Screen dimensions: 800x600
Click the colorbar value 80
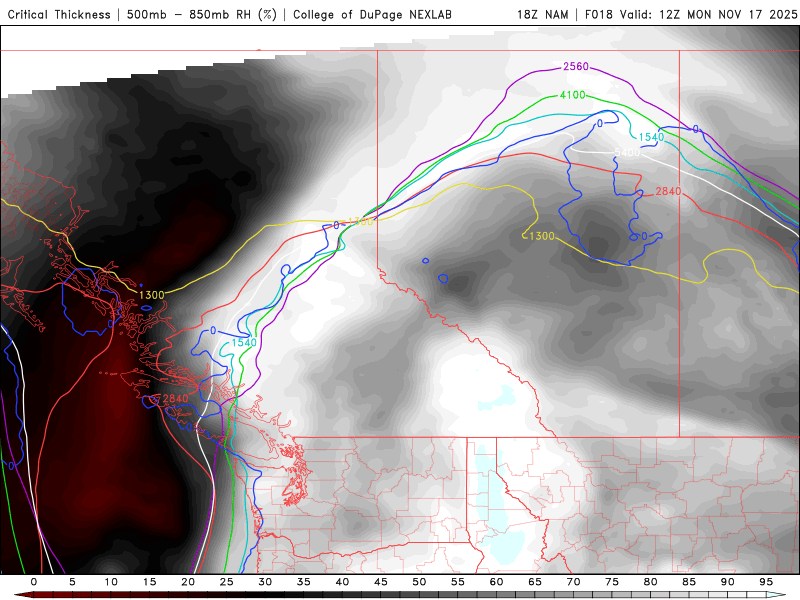(651, 582)
